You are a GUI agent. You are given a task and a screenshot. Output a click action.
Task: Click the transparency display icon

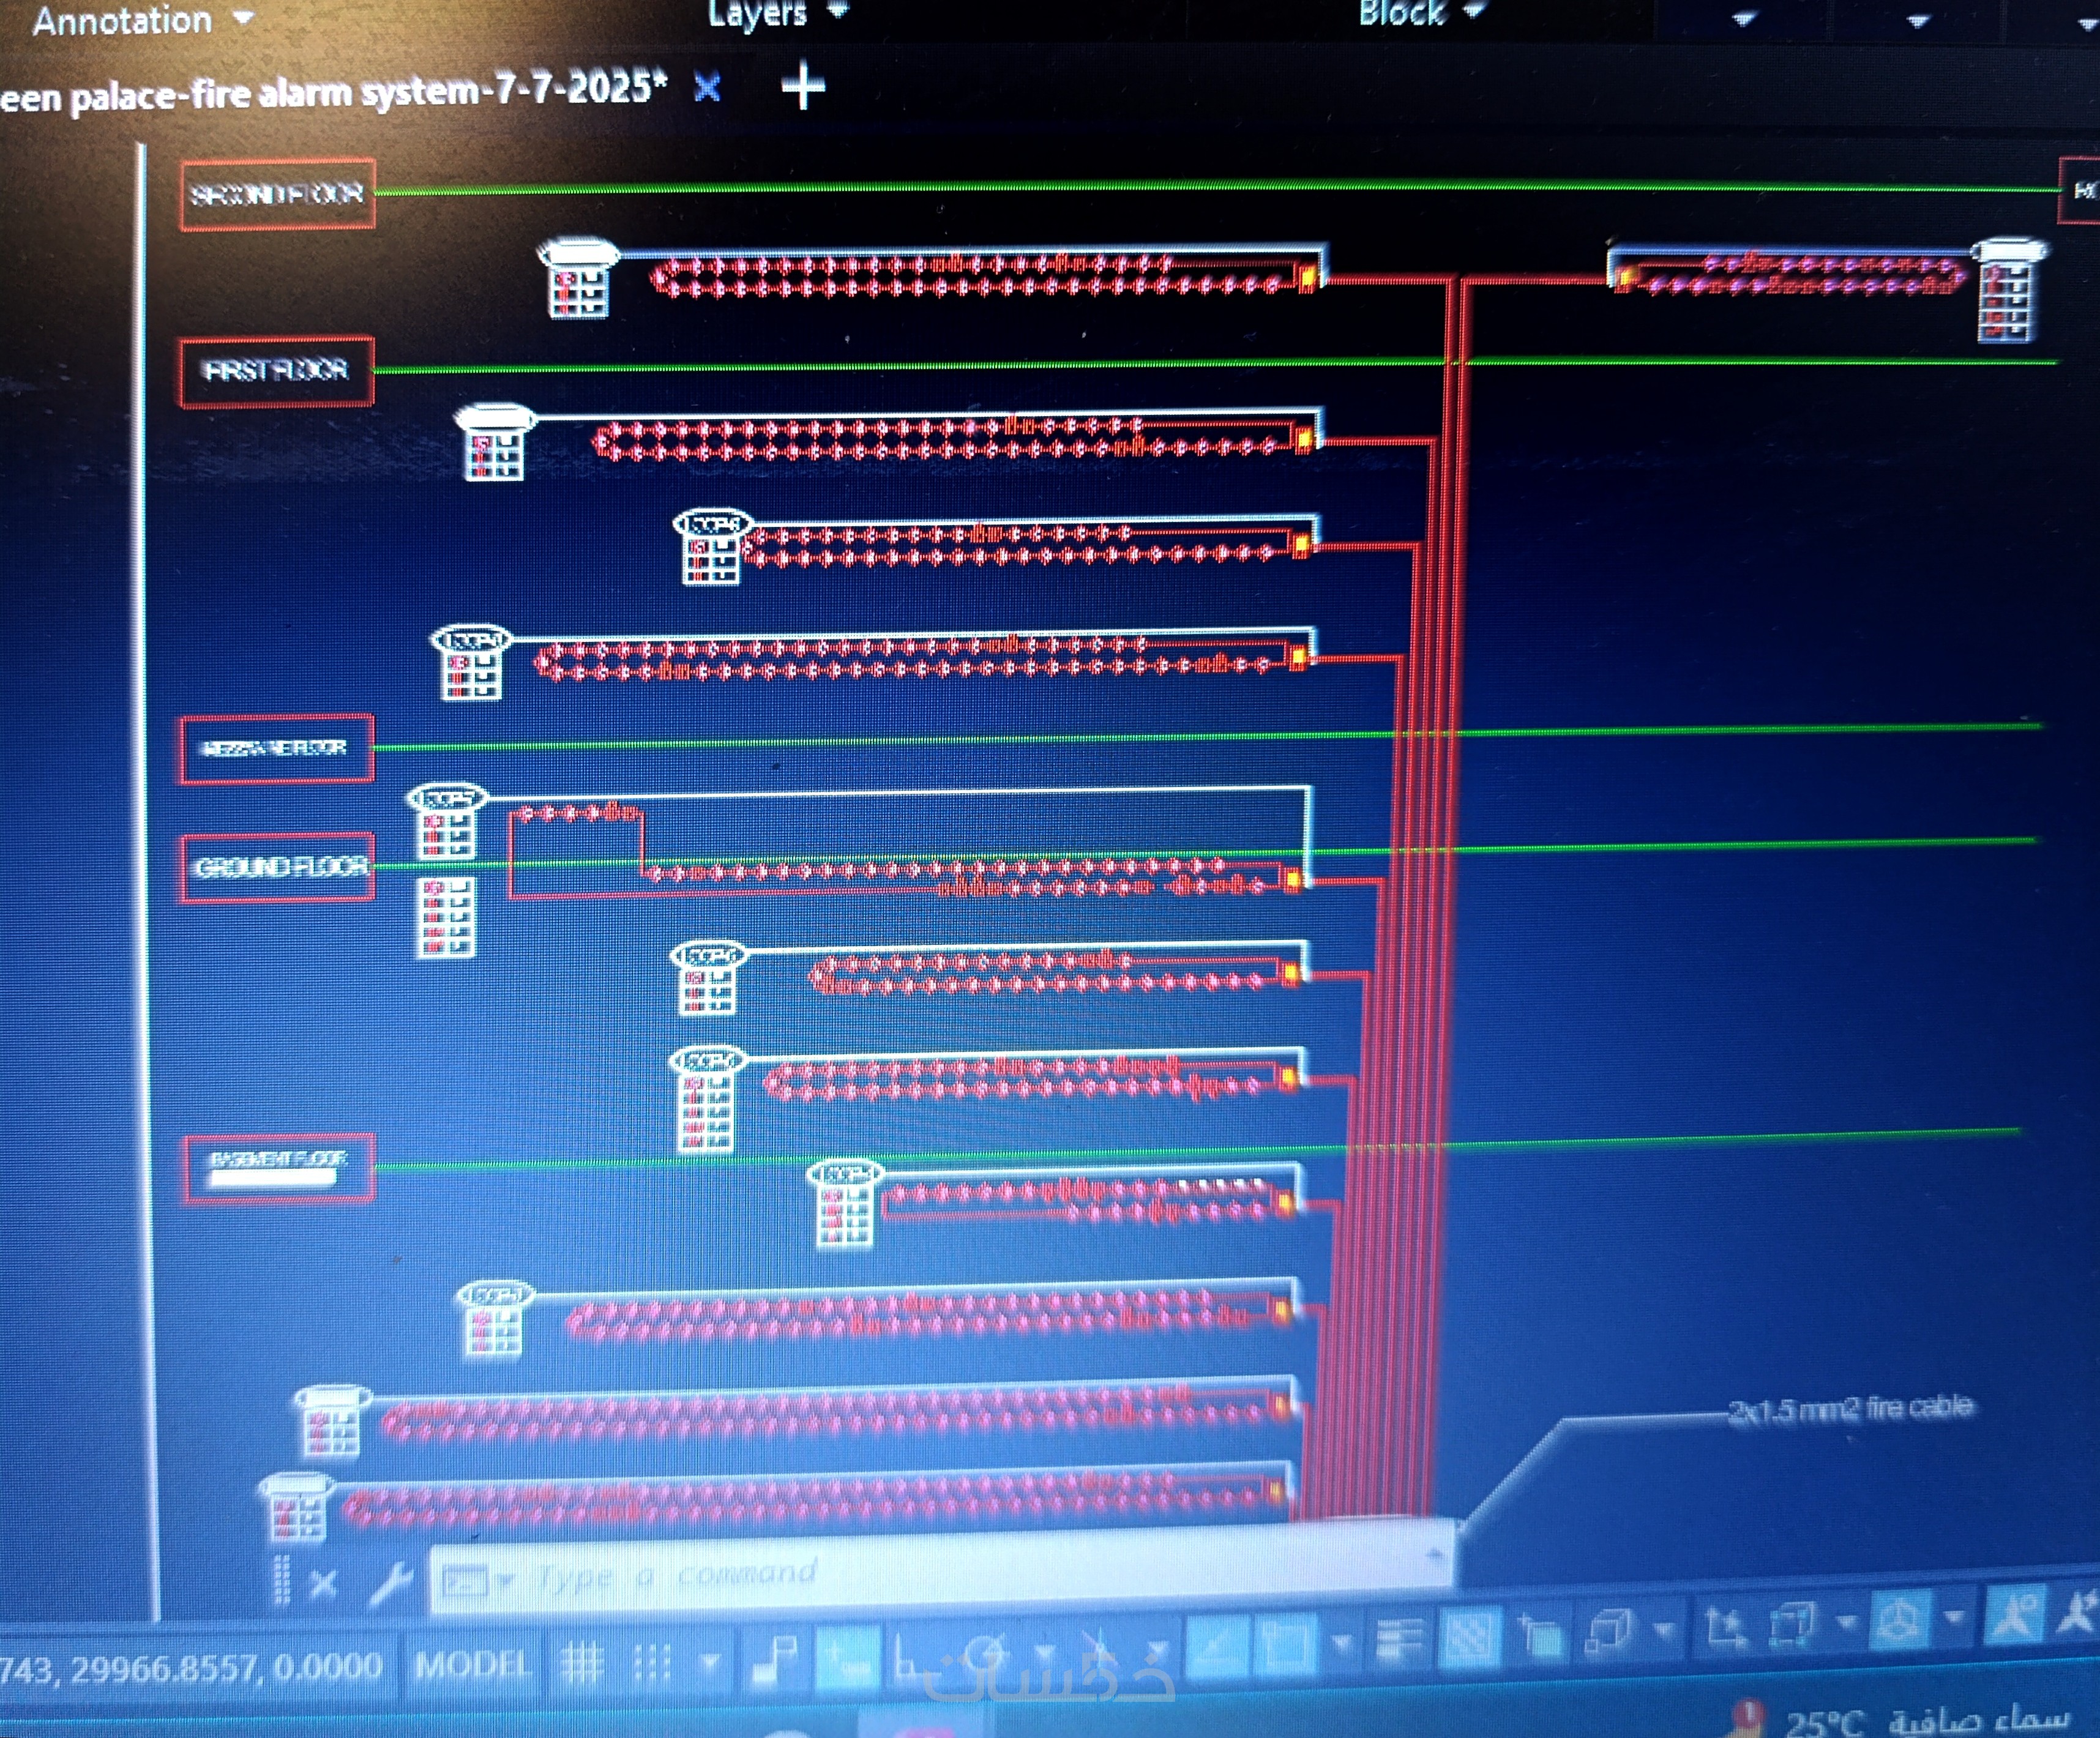1470,1637
